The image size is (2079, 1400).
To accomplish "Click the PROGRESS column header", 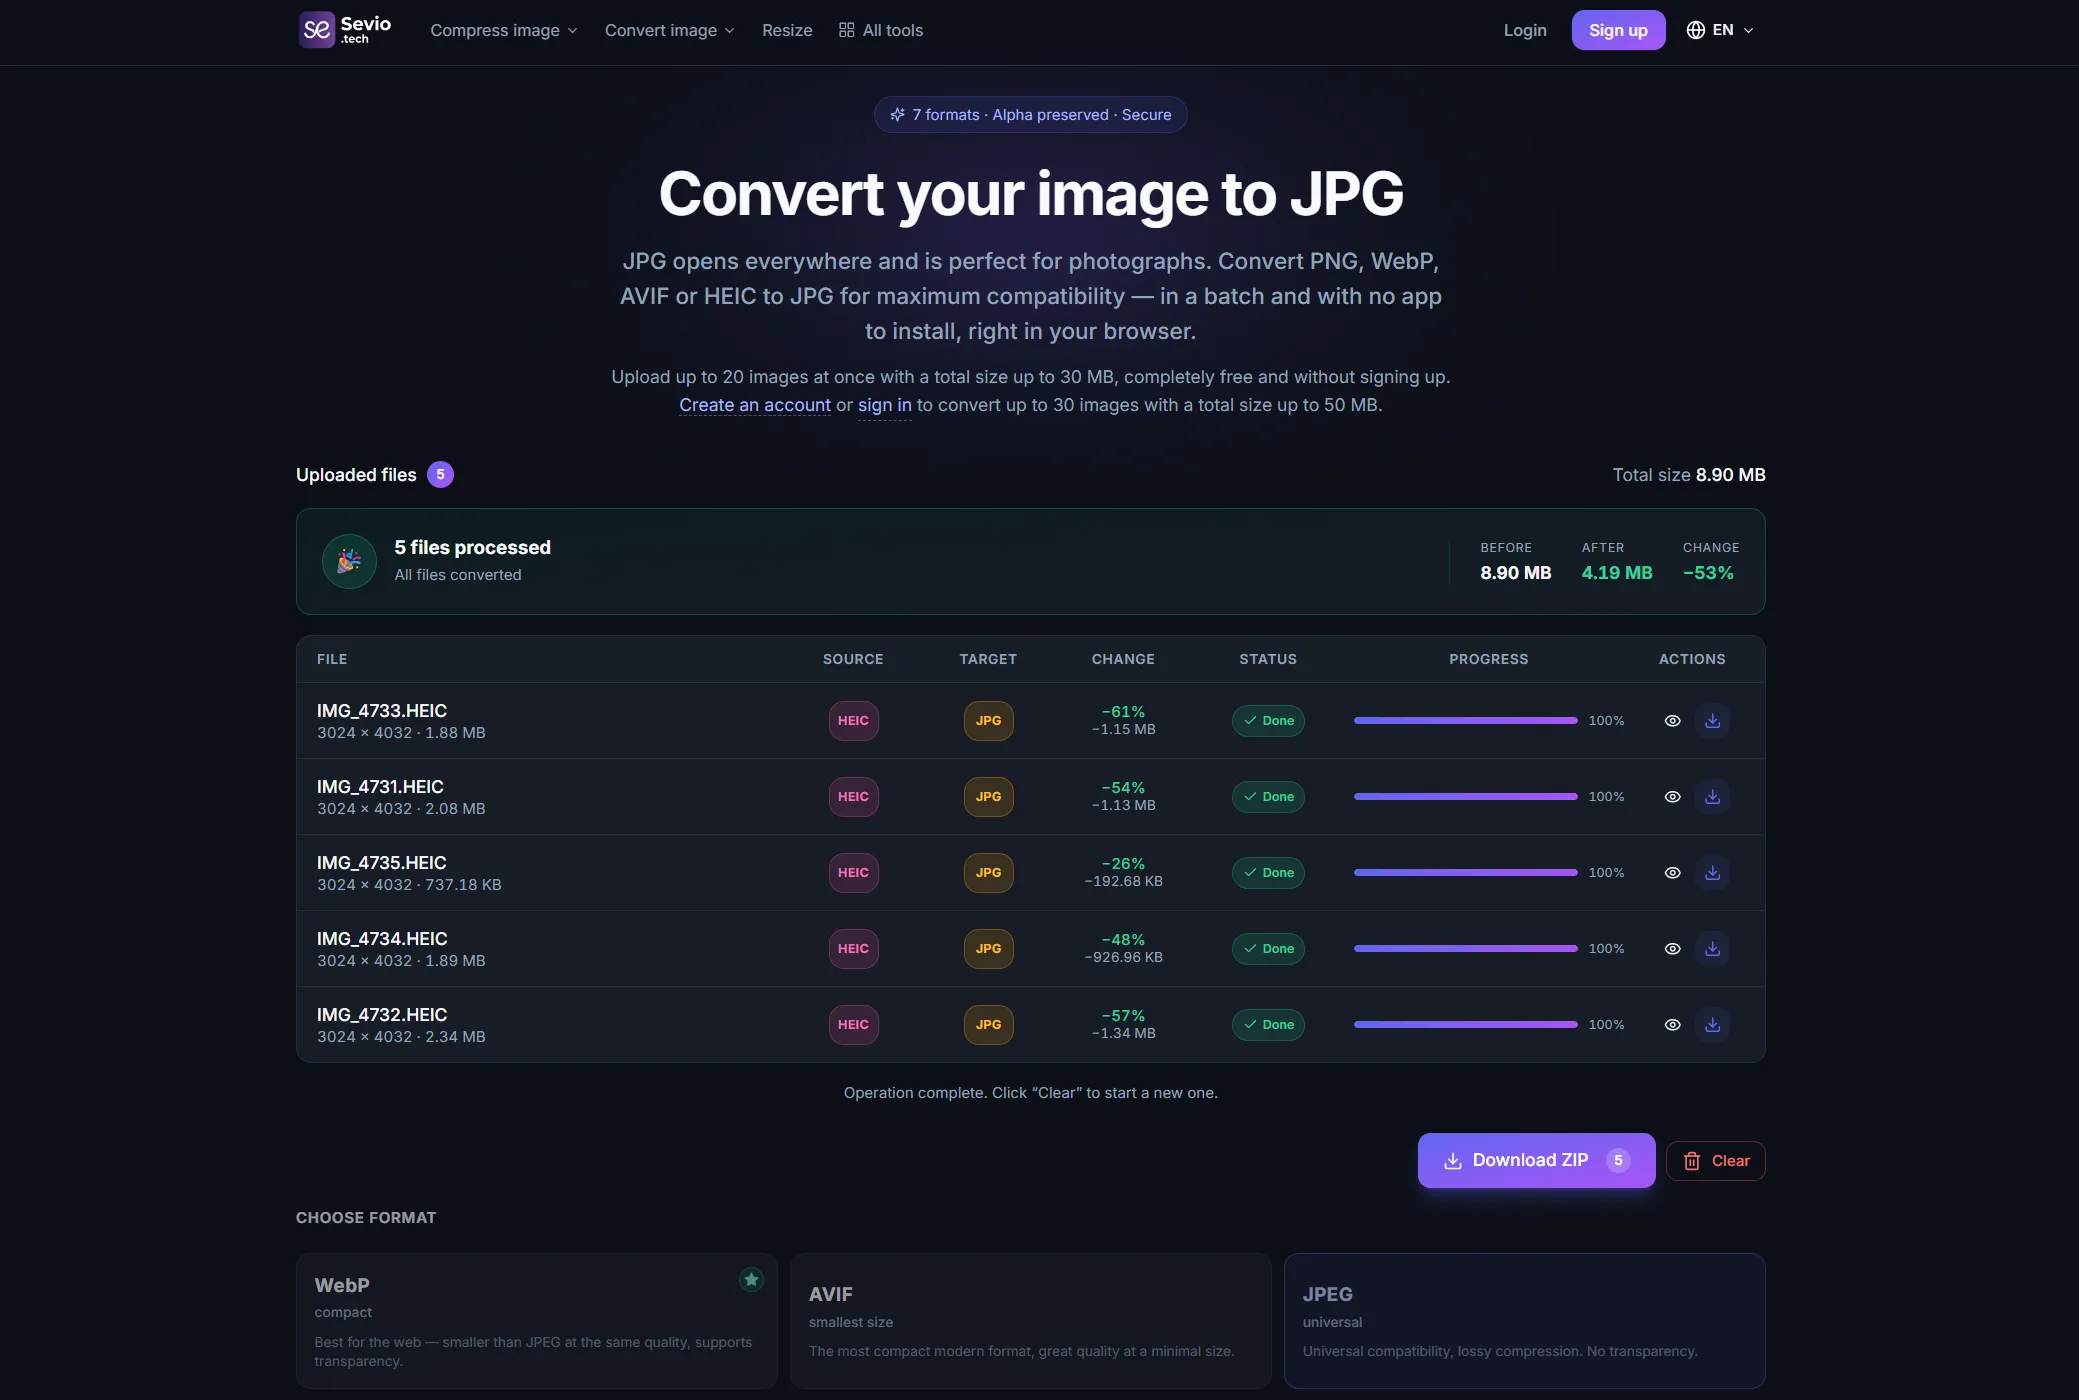I will coord(1488,659).
